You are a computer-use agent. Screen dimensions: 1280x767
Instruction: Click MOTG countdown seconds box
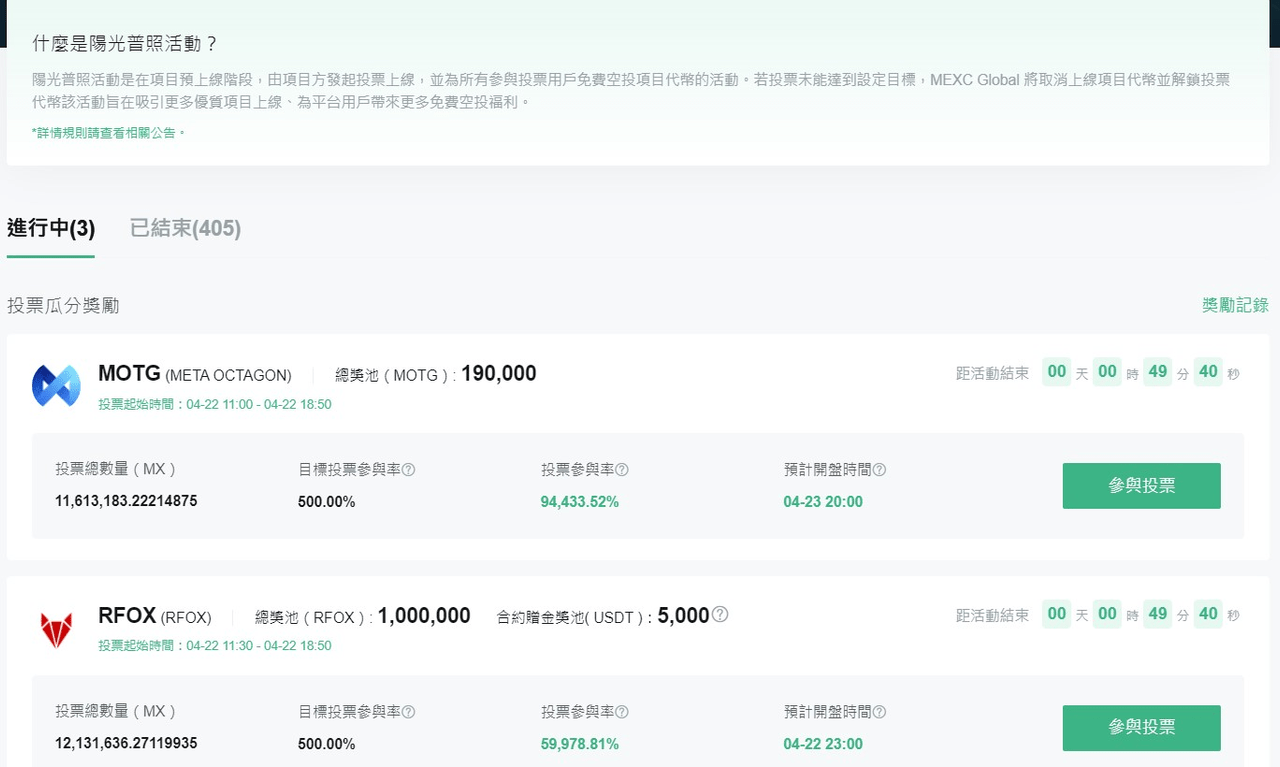(1208, 373)
